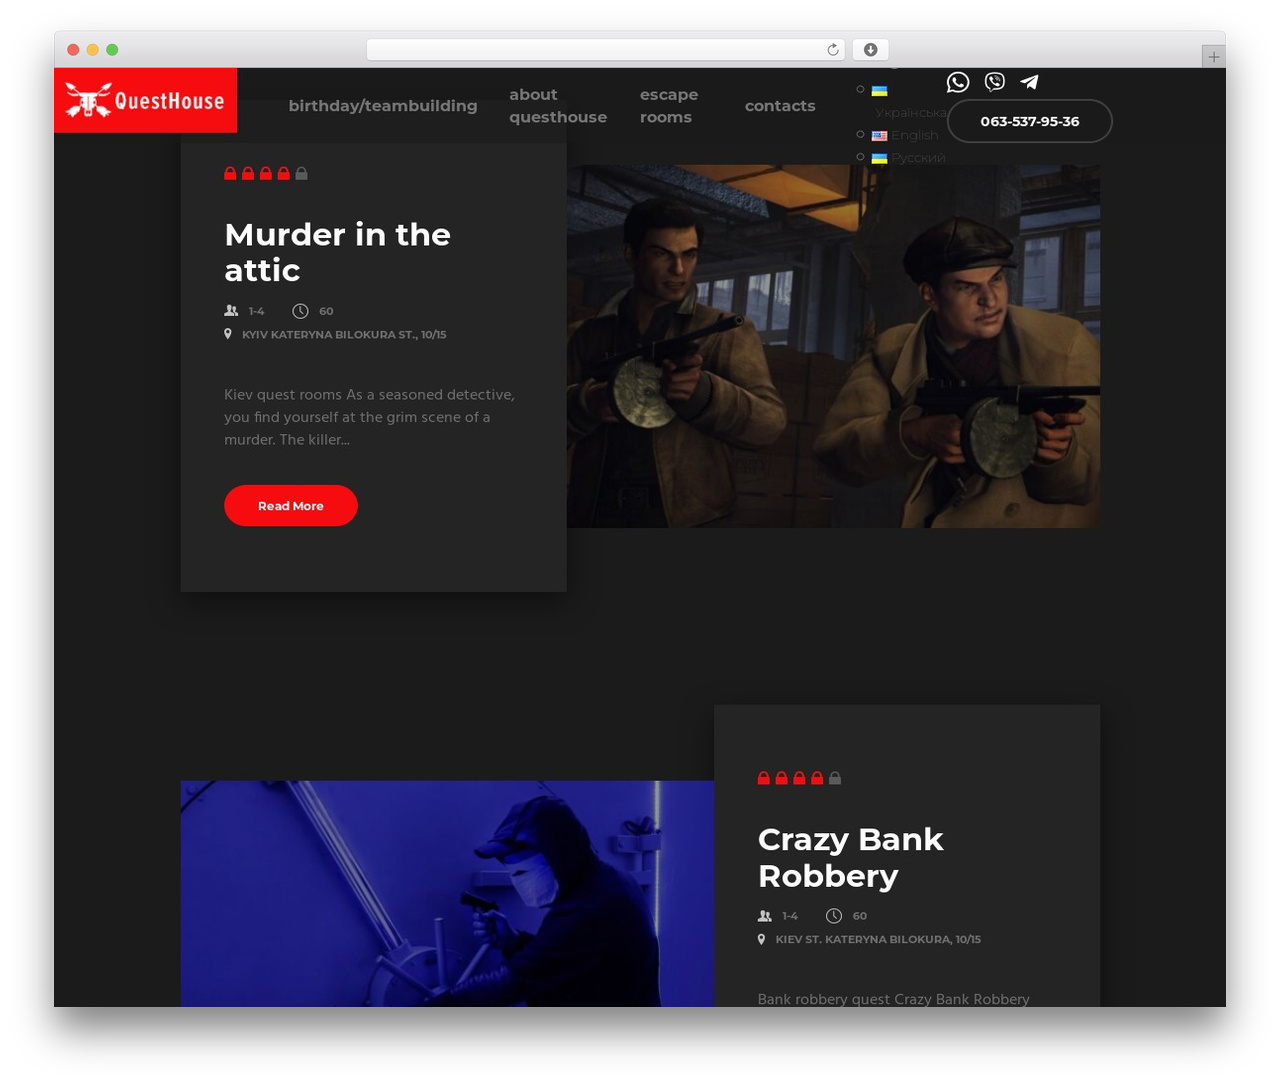Click the browser reload icon

pyautogui.click(x=833, y=50)
